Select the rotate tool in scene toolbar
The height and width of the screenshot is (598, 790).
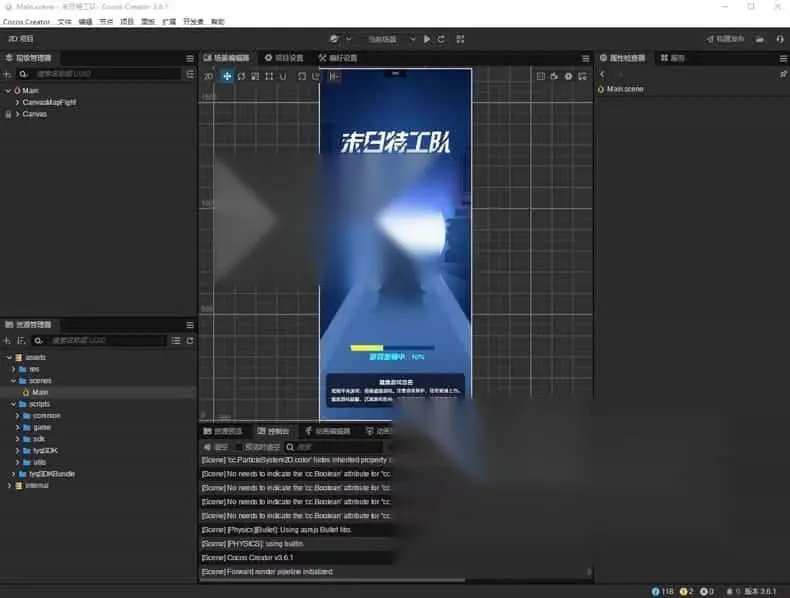(241, 76)
